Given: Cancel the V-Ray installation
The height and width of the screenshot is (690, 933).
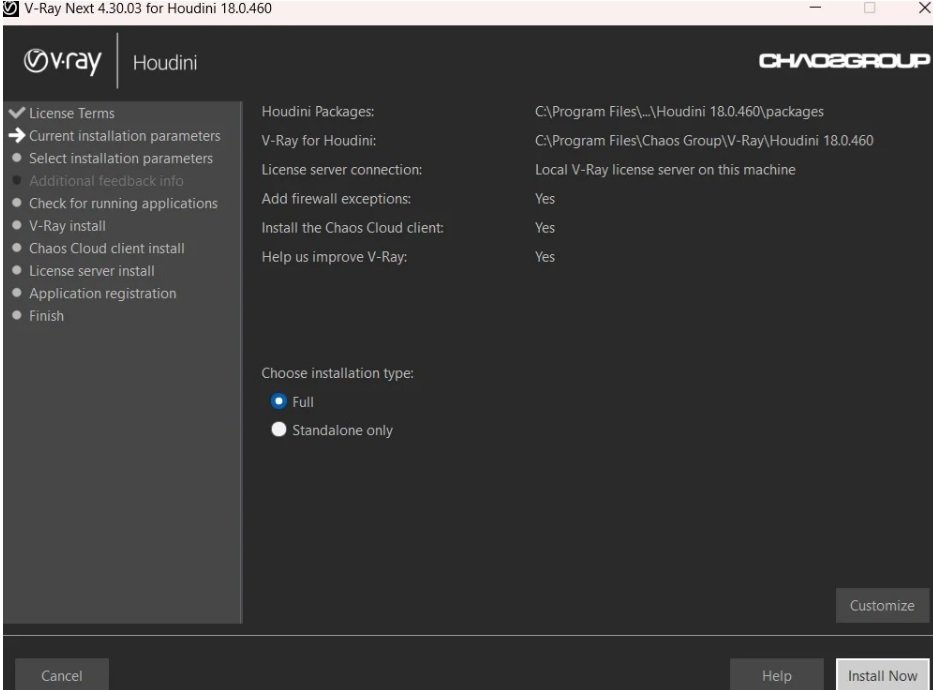Looking at the screenshot, I should point(61,675).
